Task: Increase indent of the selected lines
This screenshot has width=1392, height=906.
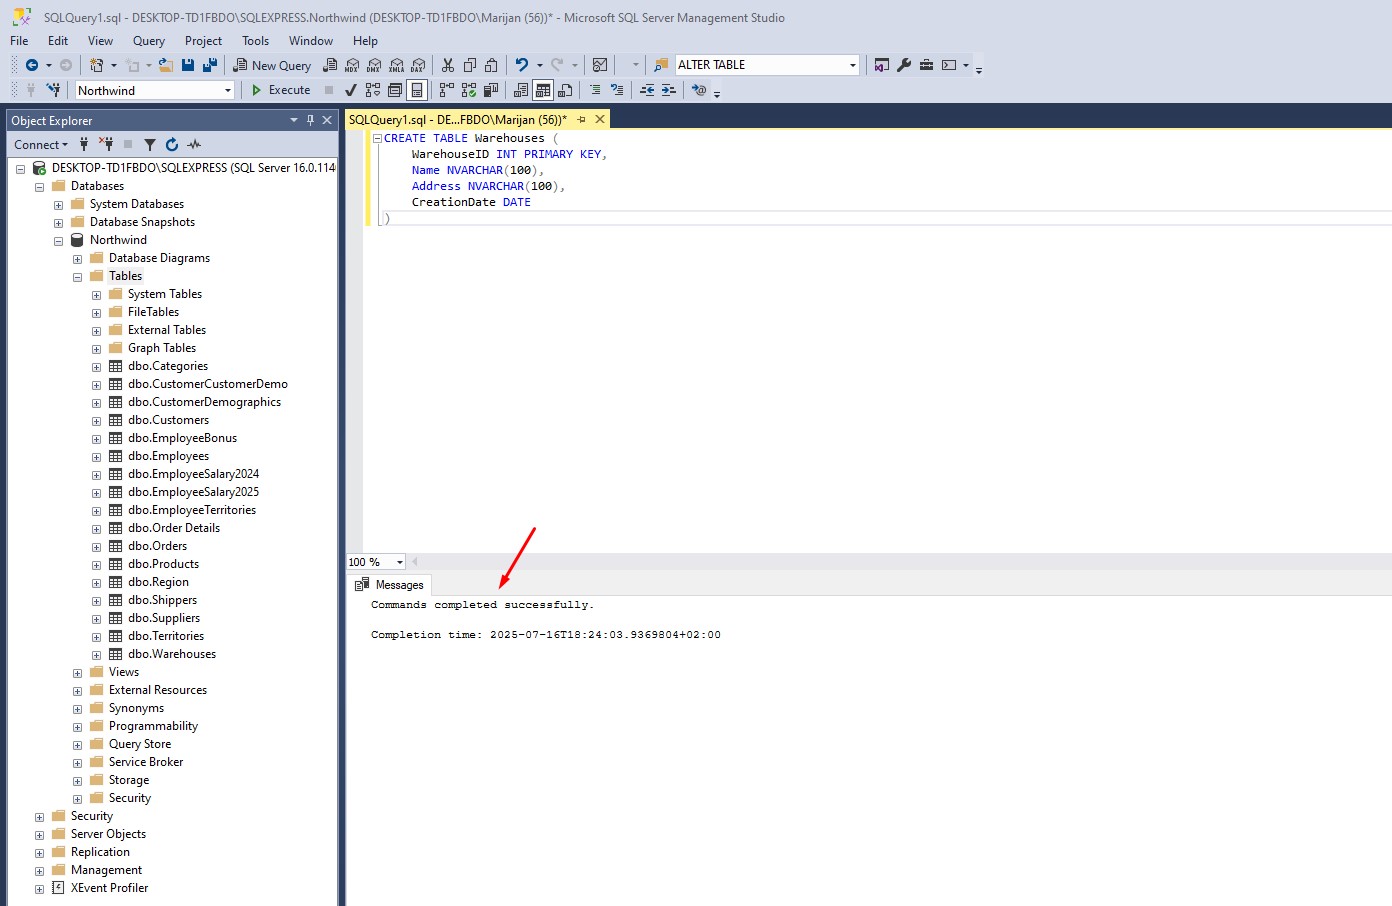Action: click(669, 90)
